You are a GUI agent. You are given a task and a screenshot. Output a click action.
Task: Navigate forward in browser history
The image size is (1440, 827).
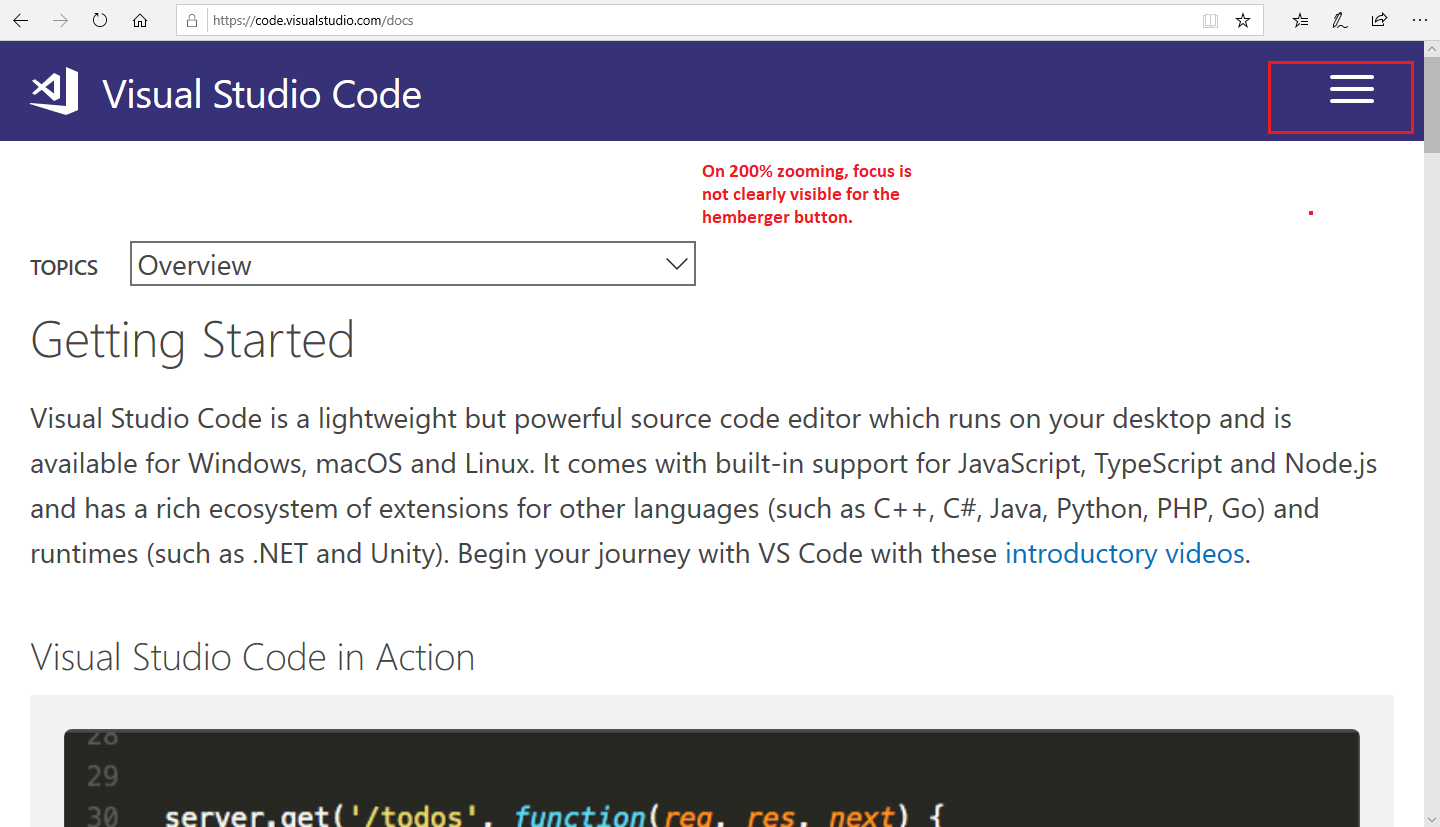pos(60,20)
